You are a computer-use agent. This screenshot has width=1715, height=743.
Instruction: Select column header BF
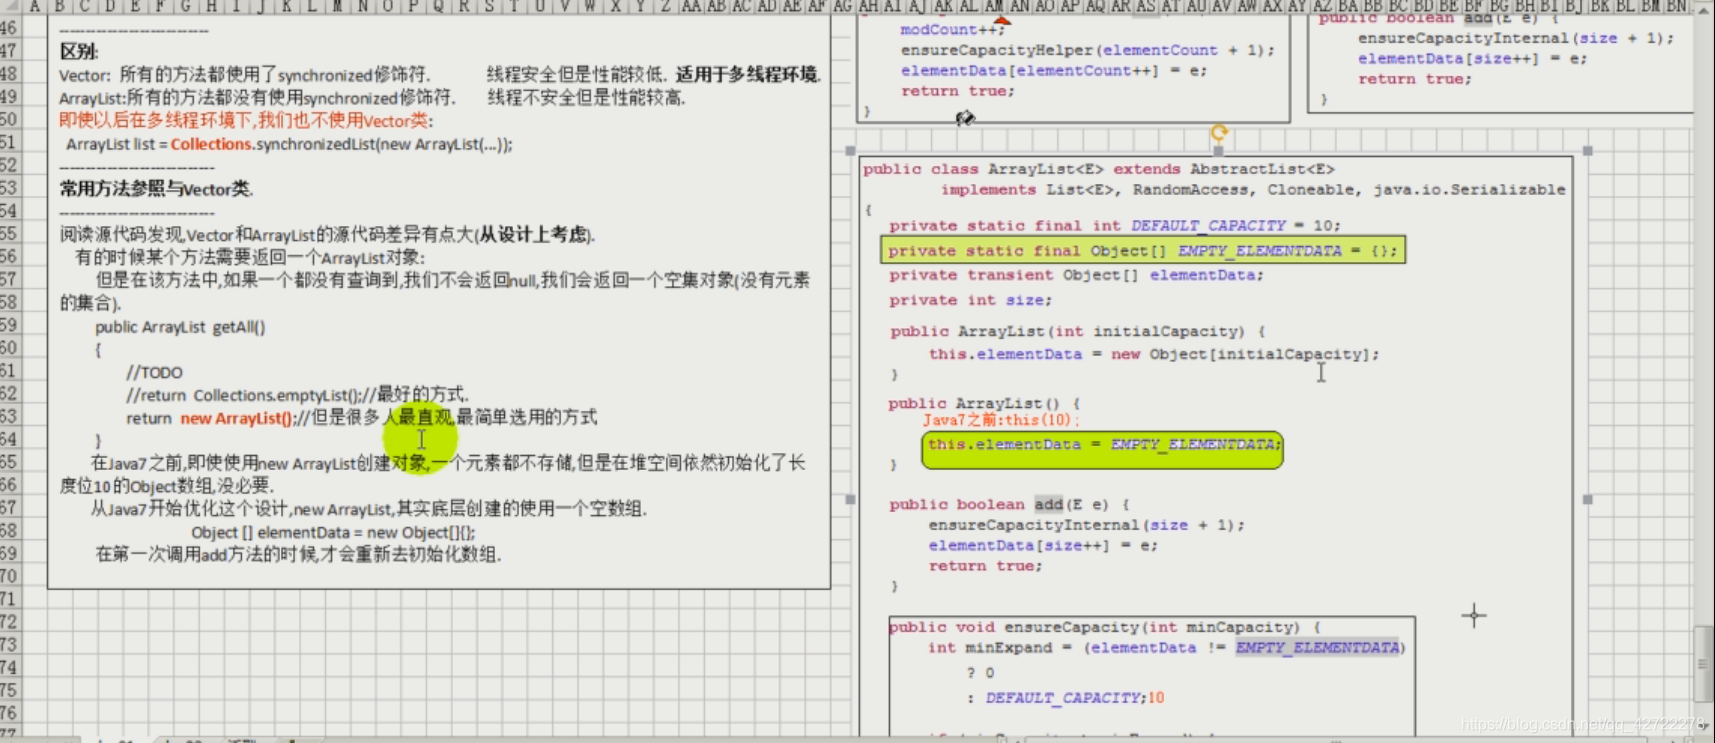click(x=1474, y=6)
